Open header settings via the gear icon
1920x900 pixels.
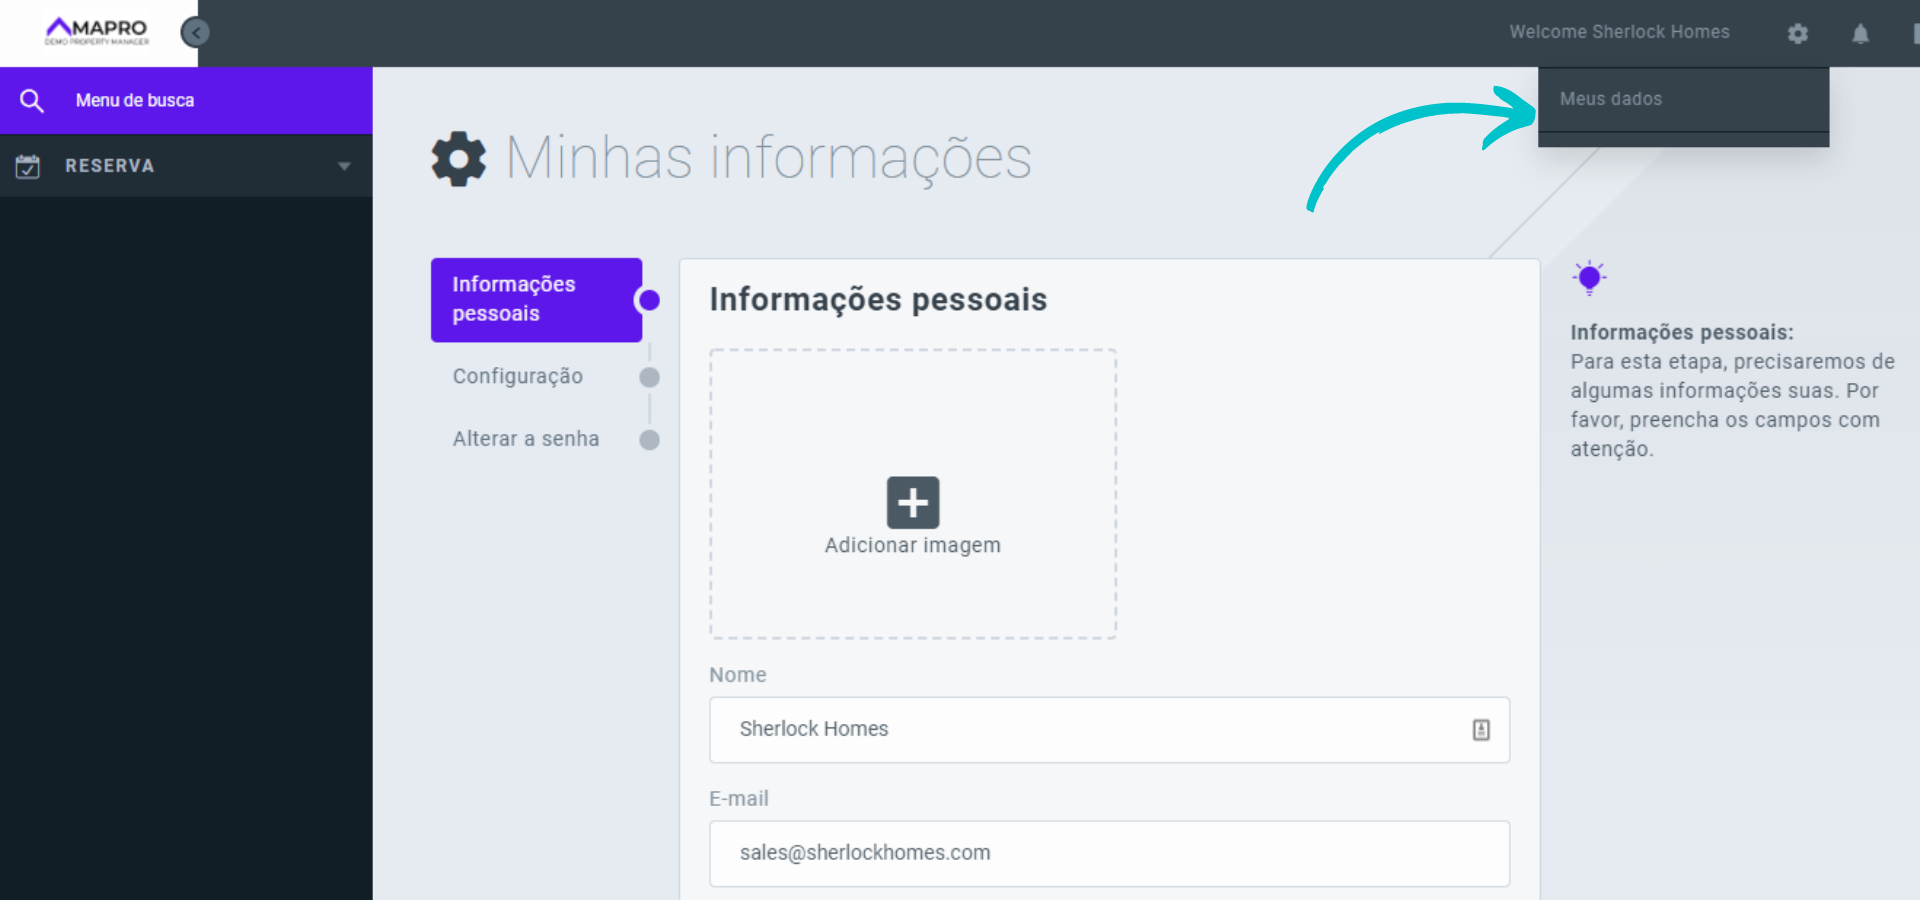coord(1797,33)
